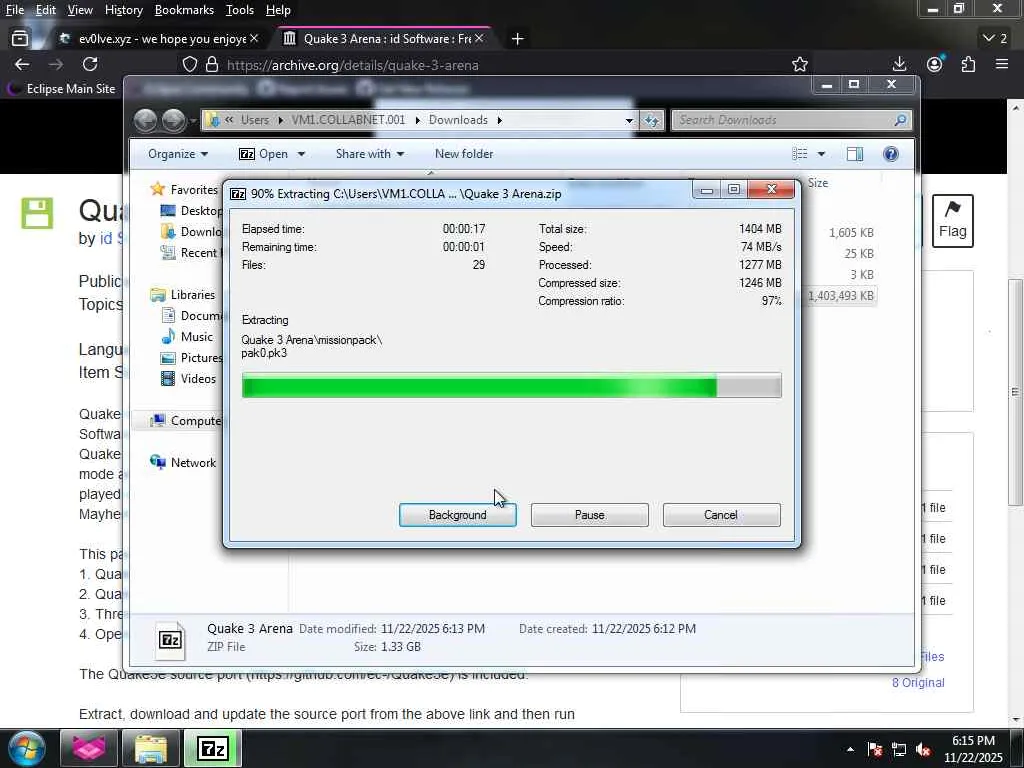The height and width of the screenshot is (768, 1024).
Task: Click the Explorer back button
Action: [x=146, y=120]
